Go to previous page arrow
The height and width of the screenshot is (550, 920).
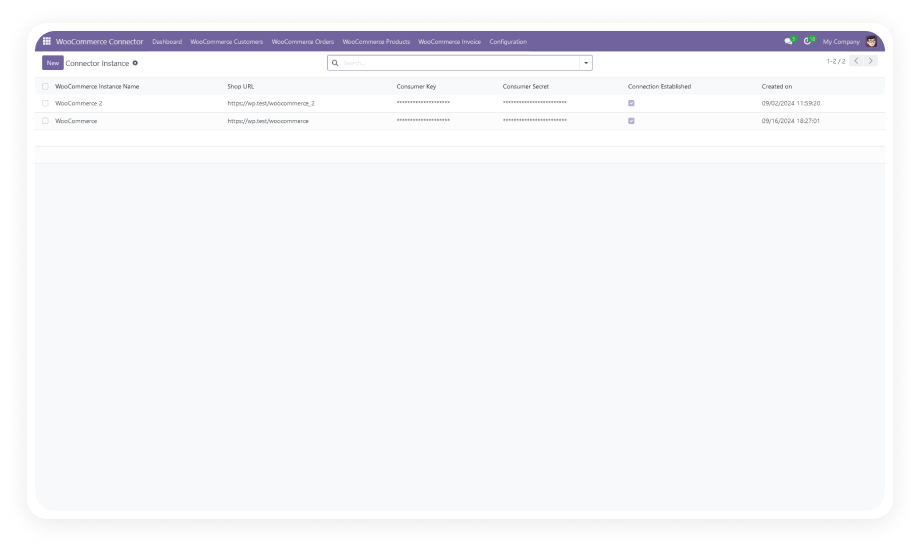[x=856, y=61]
